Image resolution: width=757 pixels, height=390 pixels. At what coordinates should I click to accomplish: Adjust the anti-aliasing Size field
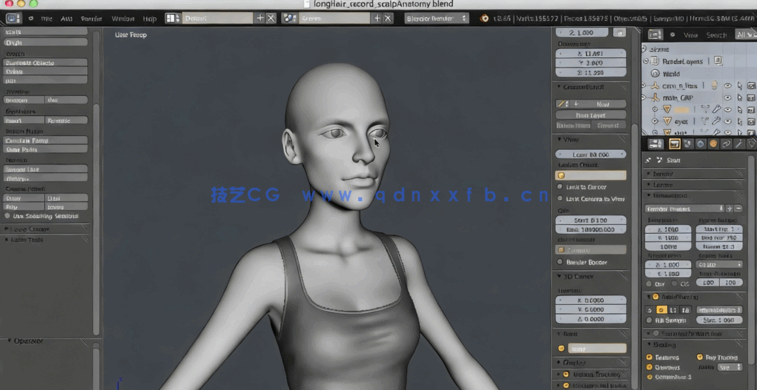719,320
